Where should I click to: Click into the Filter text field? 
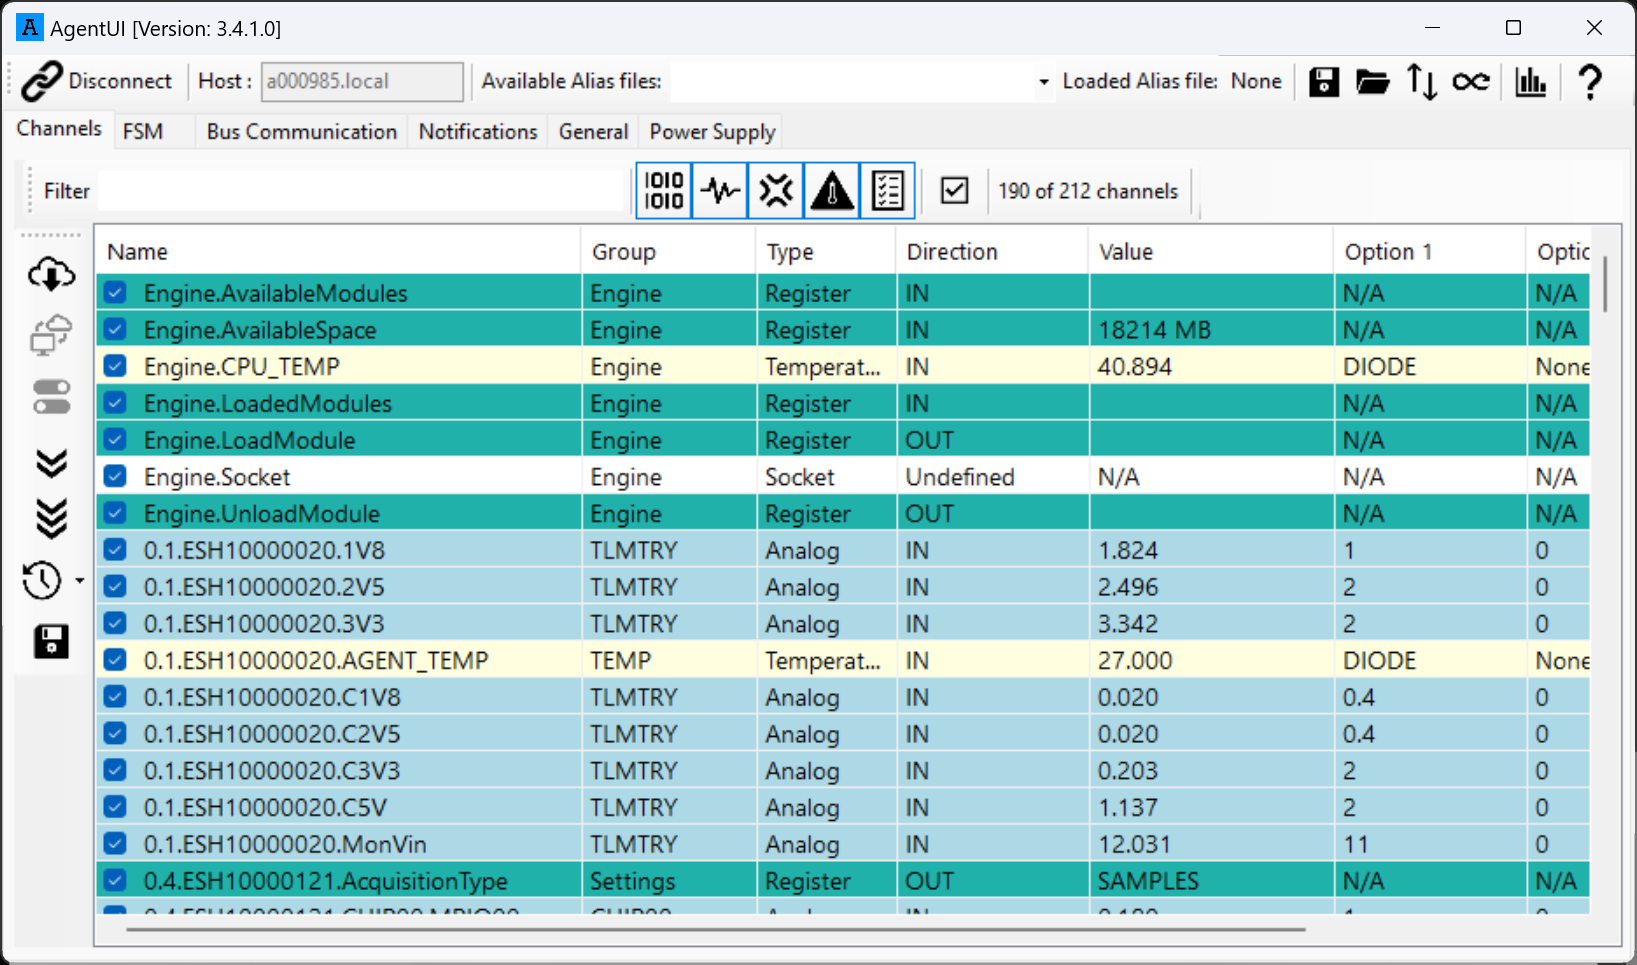tap(362, 191)
